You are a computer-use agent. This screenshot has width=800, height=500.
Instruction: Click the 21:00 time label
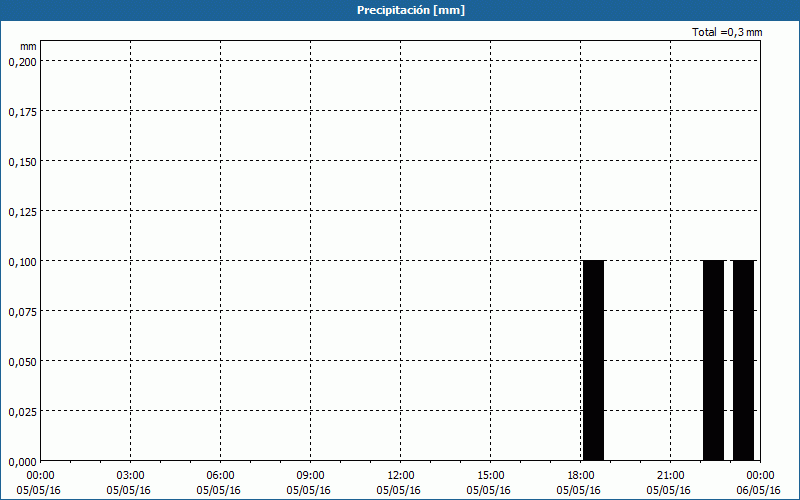click(670, 476)
